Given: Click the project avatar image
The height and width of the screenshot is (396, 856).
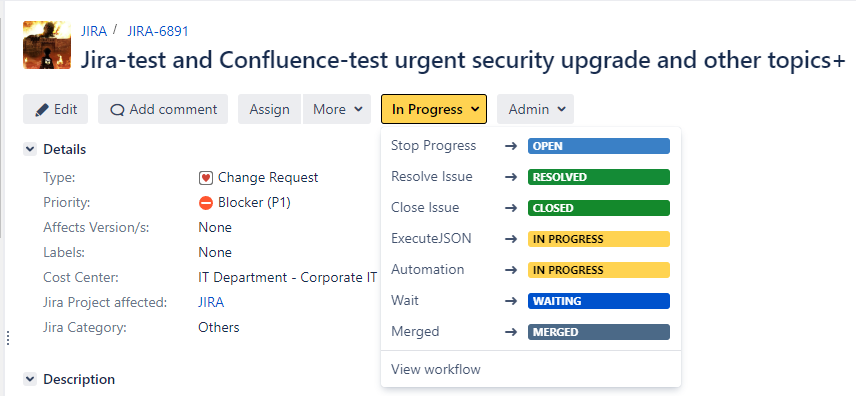Looking at the screenshot, I should [x=47, y=45].
